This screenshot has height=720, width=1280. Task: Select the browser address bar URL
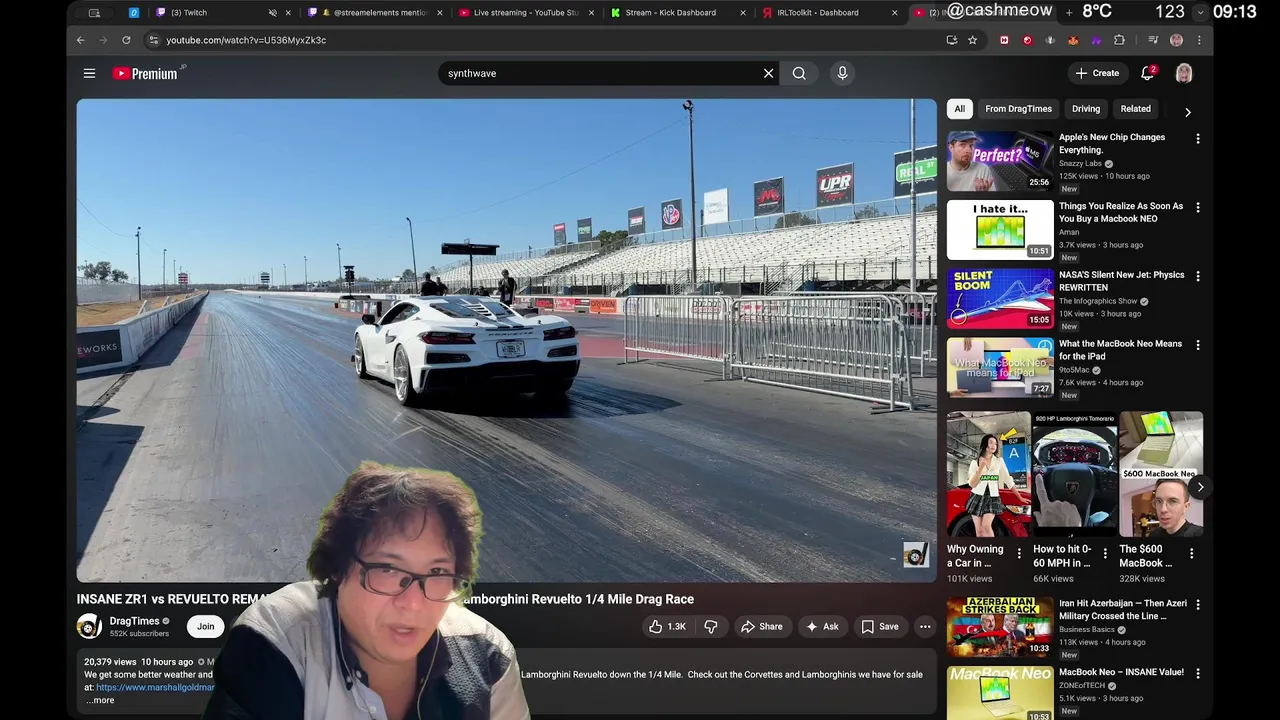pos(246,40)
